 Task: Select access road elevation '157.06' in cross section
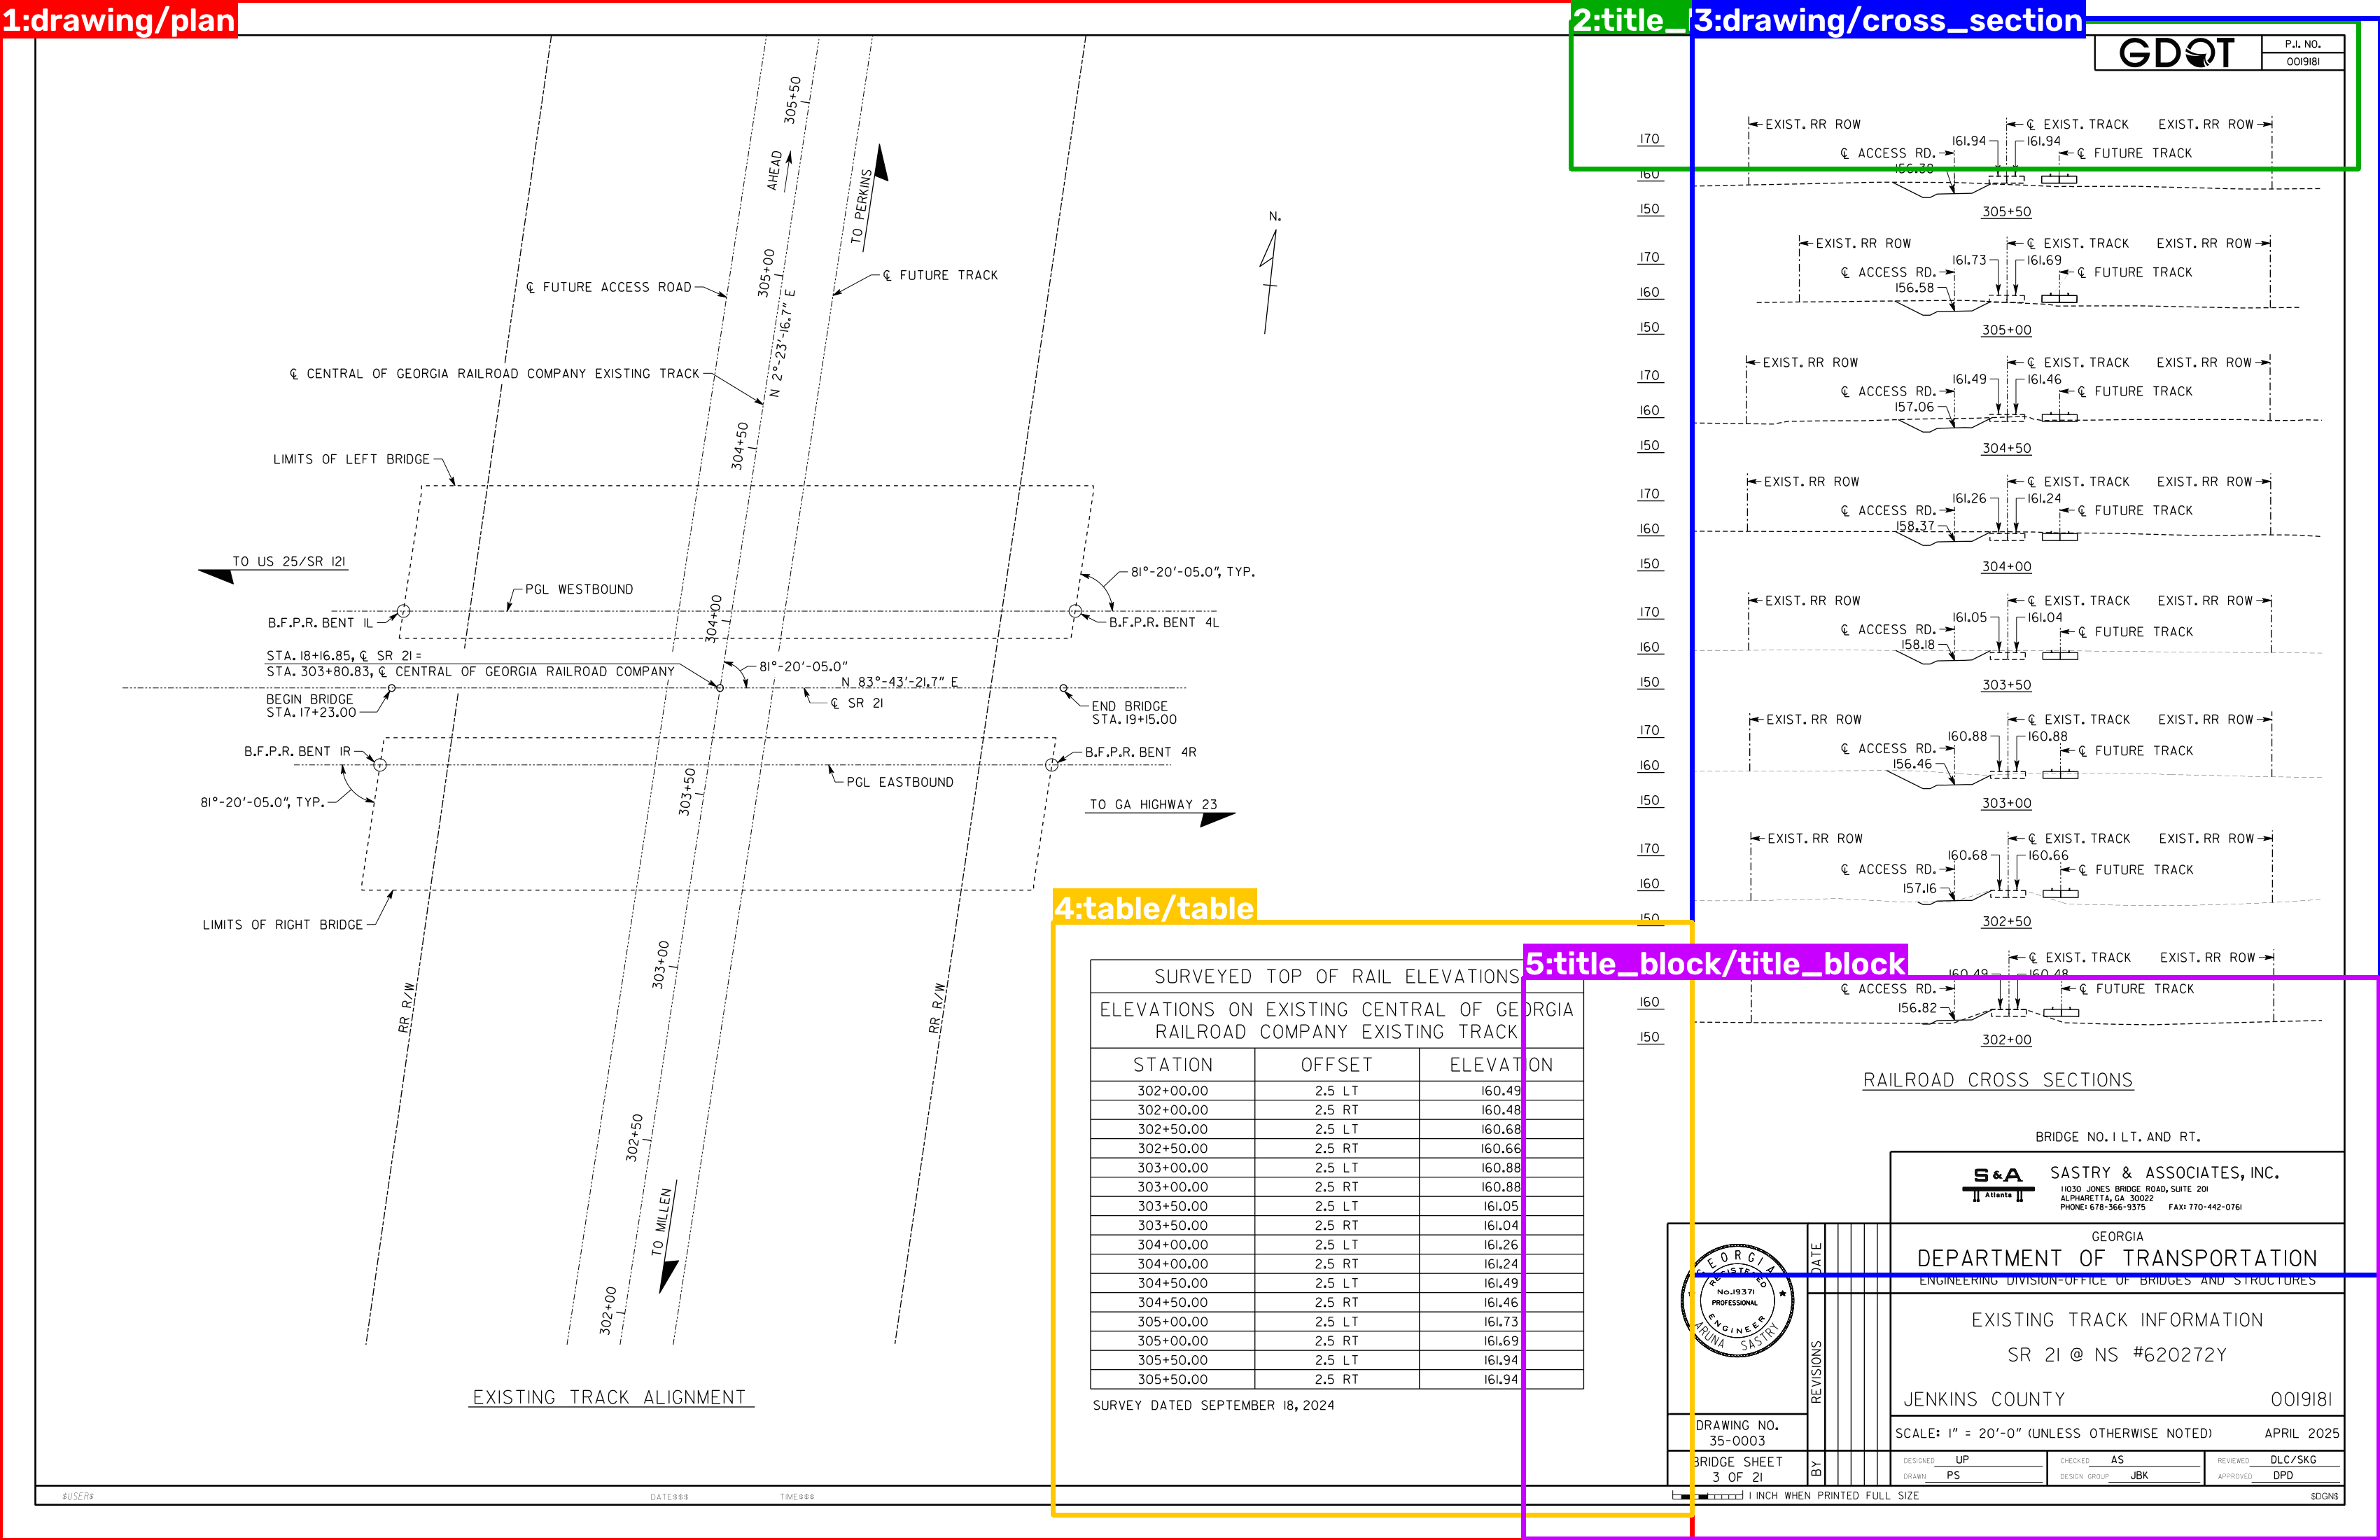[1914, 407]
